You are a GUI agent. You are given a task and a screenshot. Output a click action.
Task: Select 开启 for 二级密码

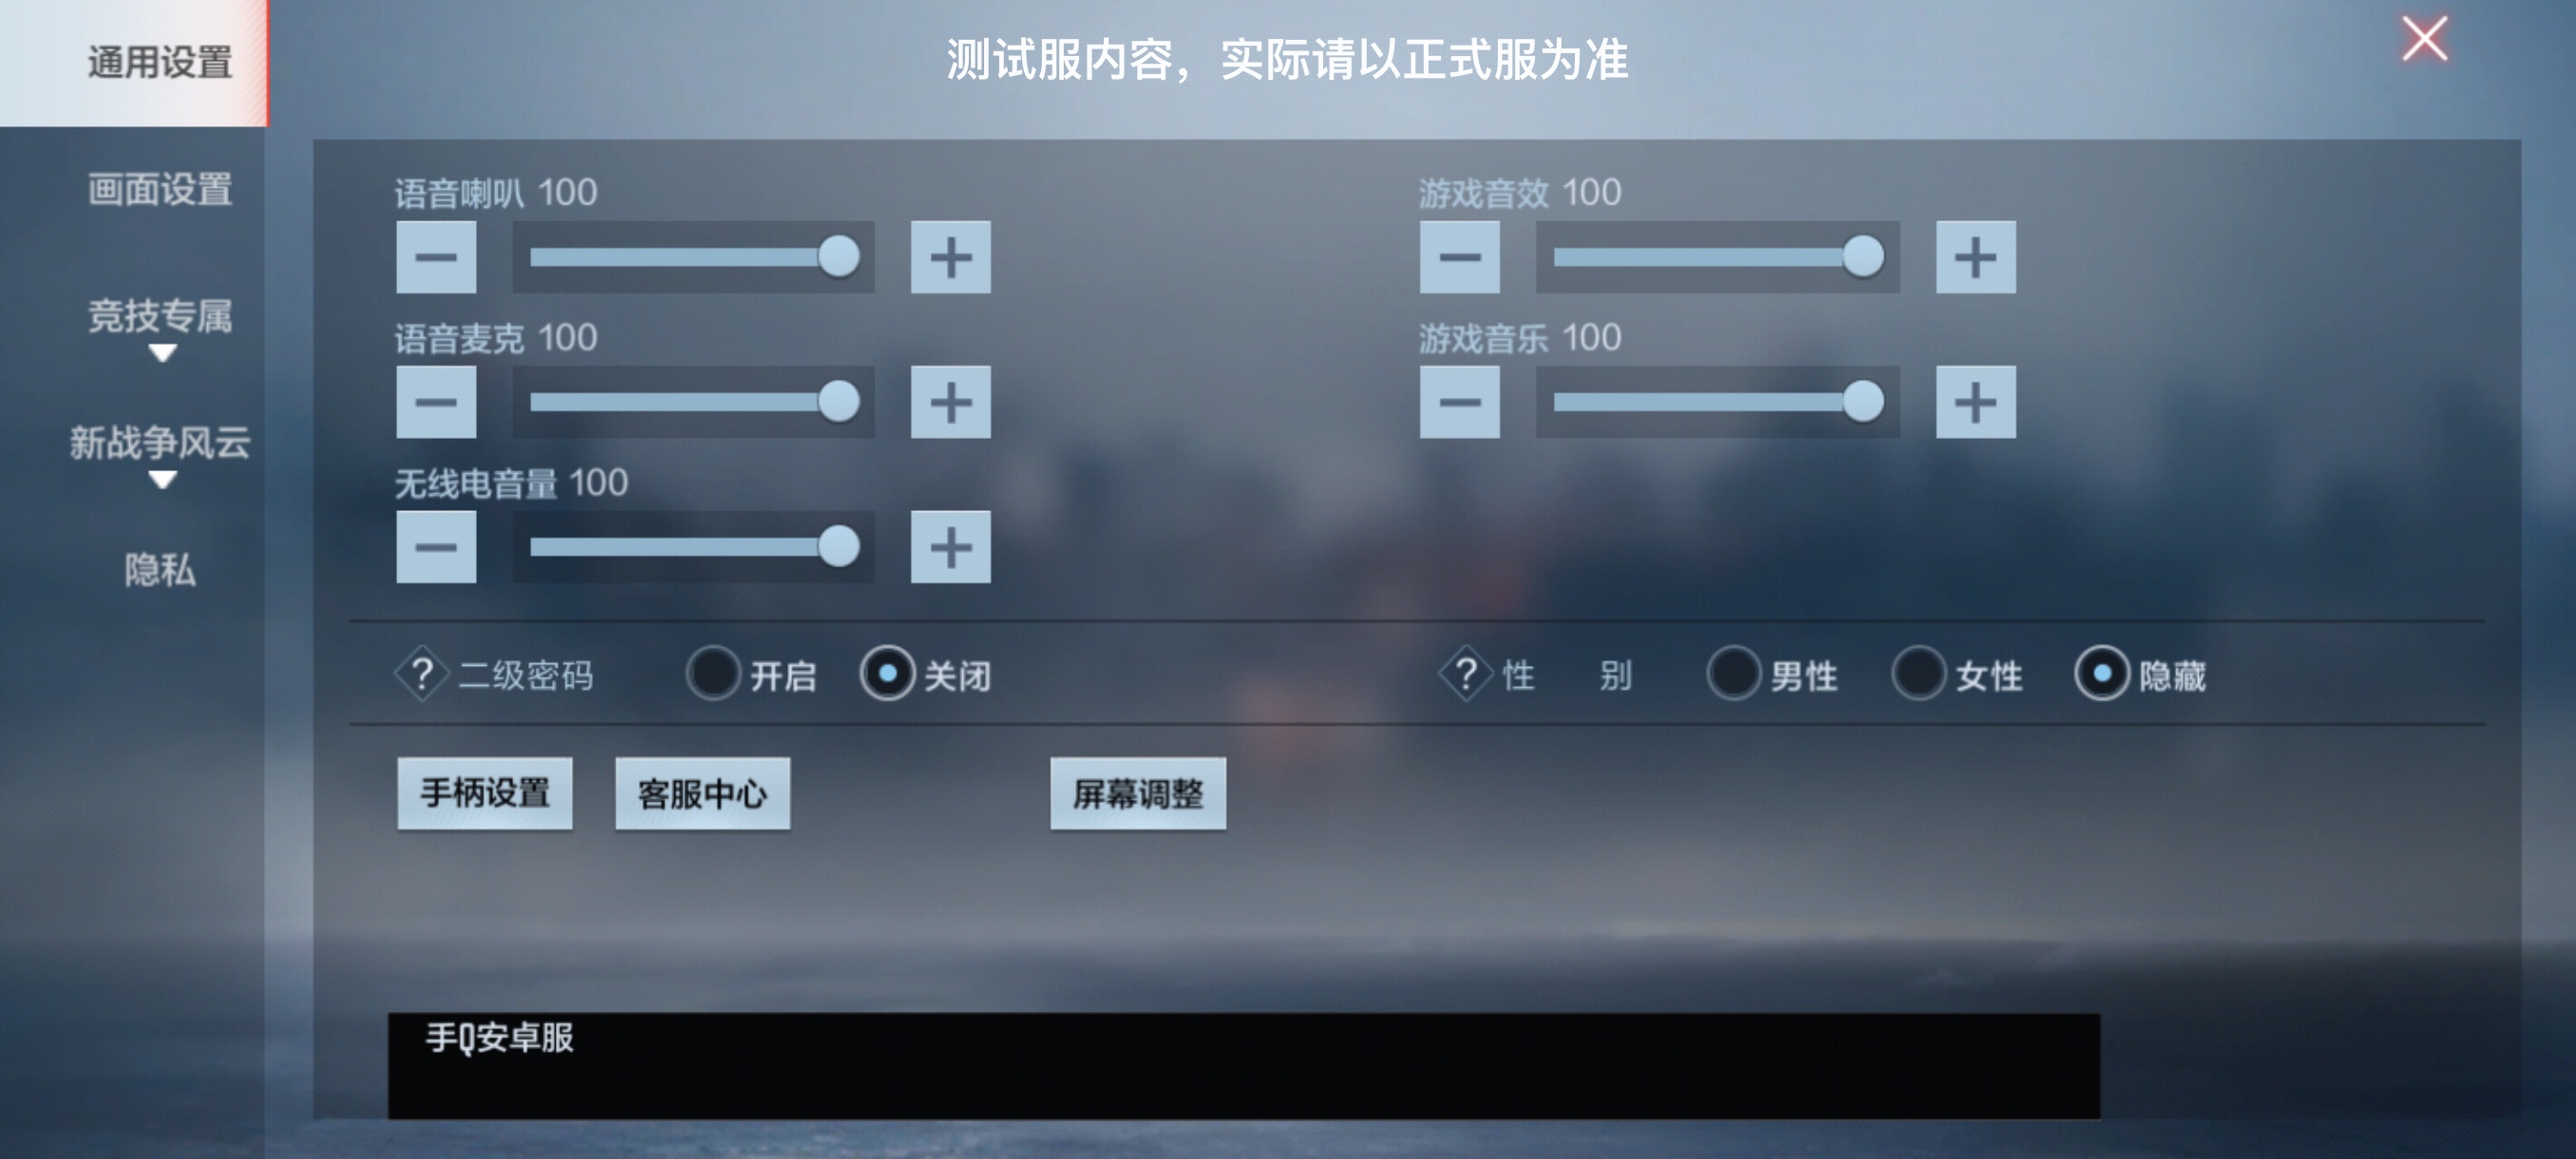click(x=713, y=674)
